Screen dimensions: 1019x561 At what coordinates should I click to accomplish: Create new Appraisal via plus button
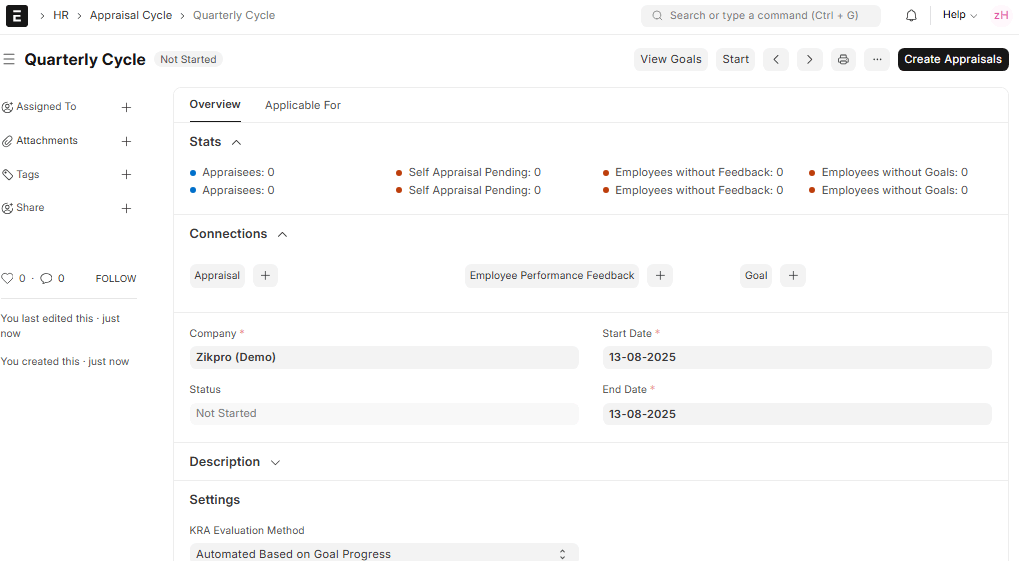tap(265, 276)
